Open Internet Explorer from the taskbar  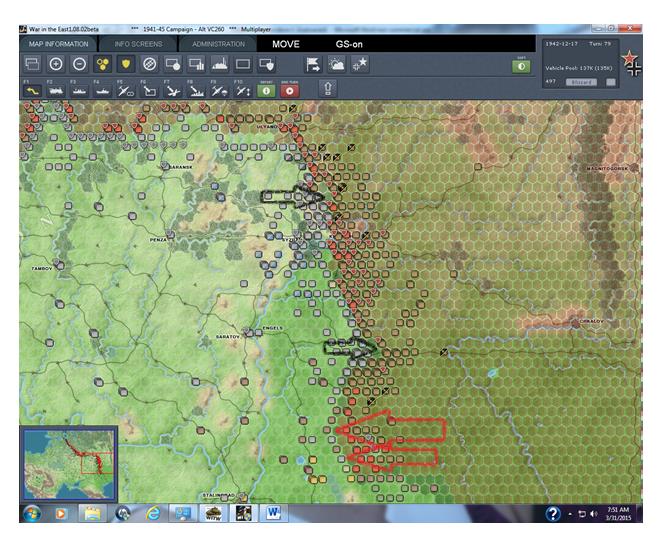point(153,514)
